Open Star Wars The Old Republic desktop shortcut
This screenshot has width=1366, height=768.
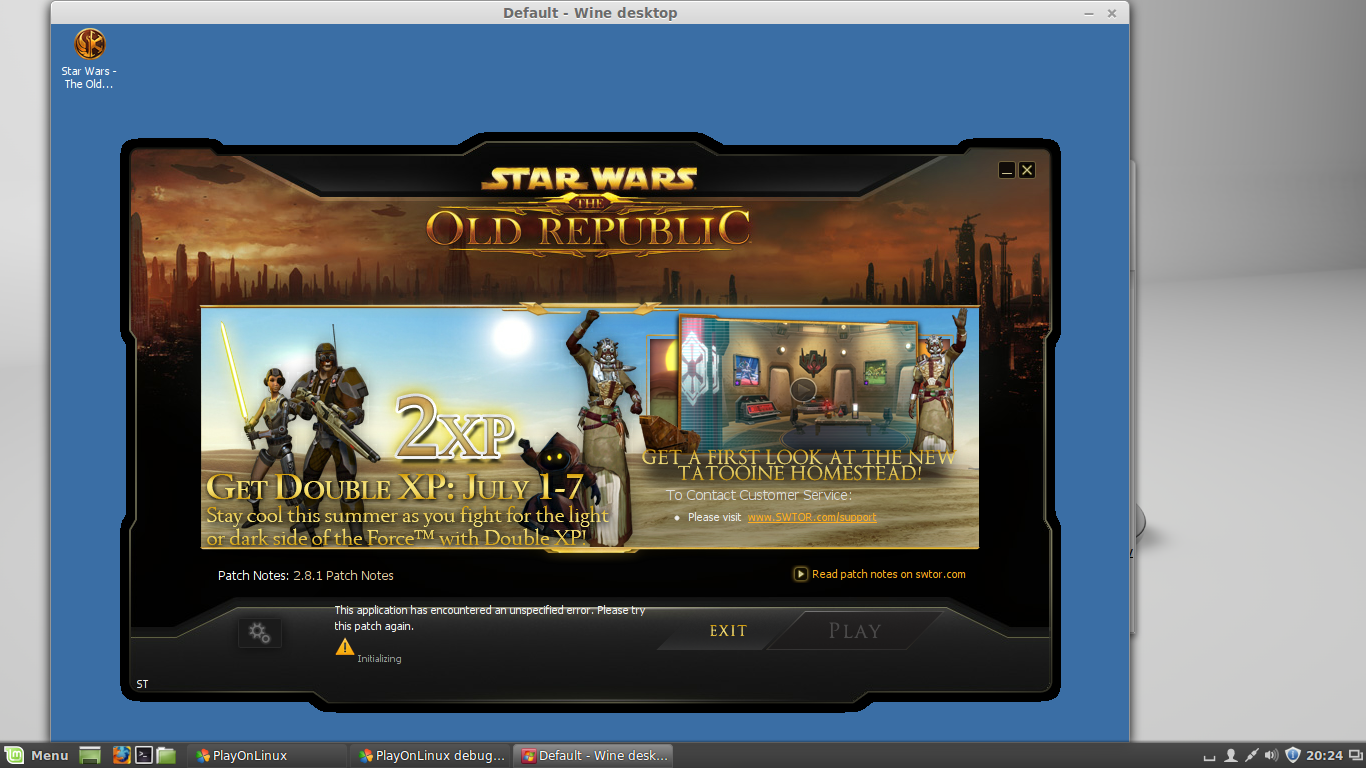click(89, 59)
